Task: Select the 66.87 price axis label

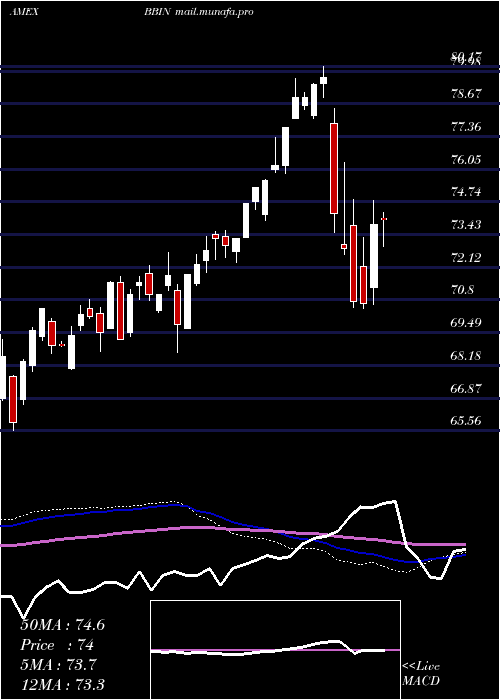Action: (x=467, y=388)
